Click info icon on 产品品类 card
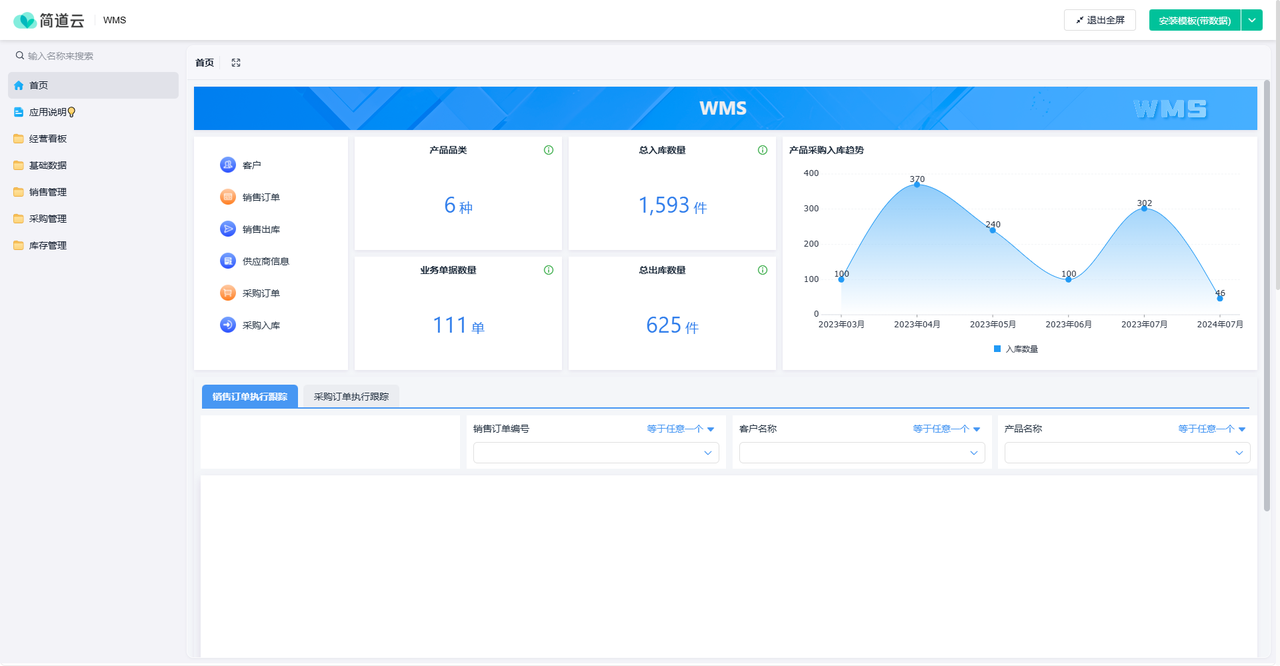1280x666 pixels. click(548, 150)
